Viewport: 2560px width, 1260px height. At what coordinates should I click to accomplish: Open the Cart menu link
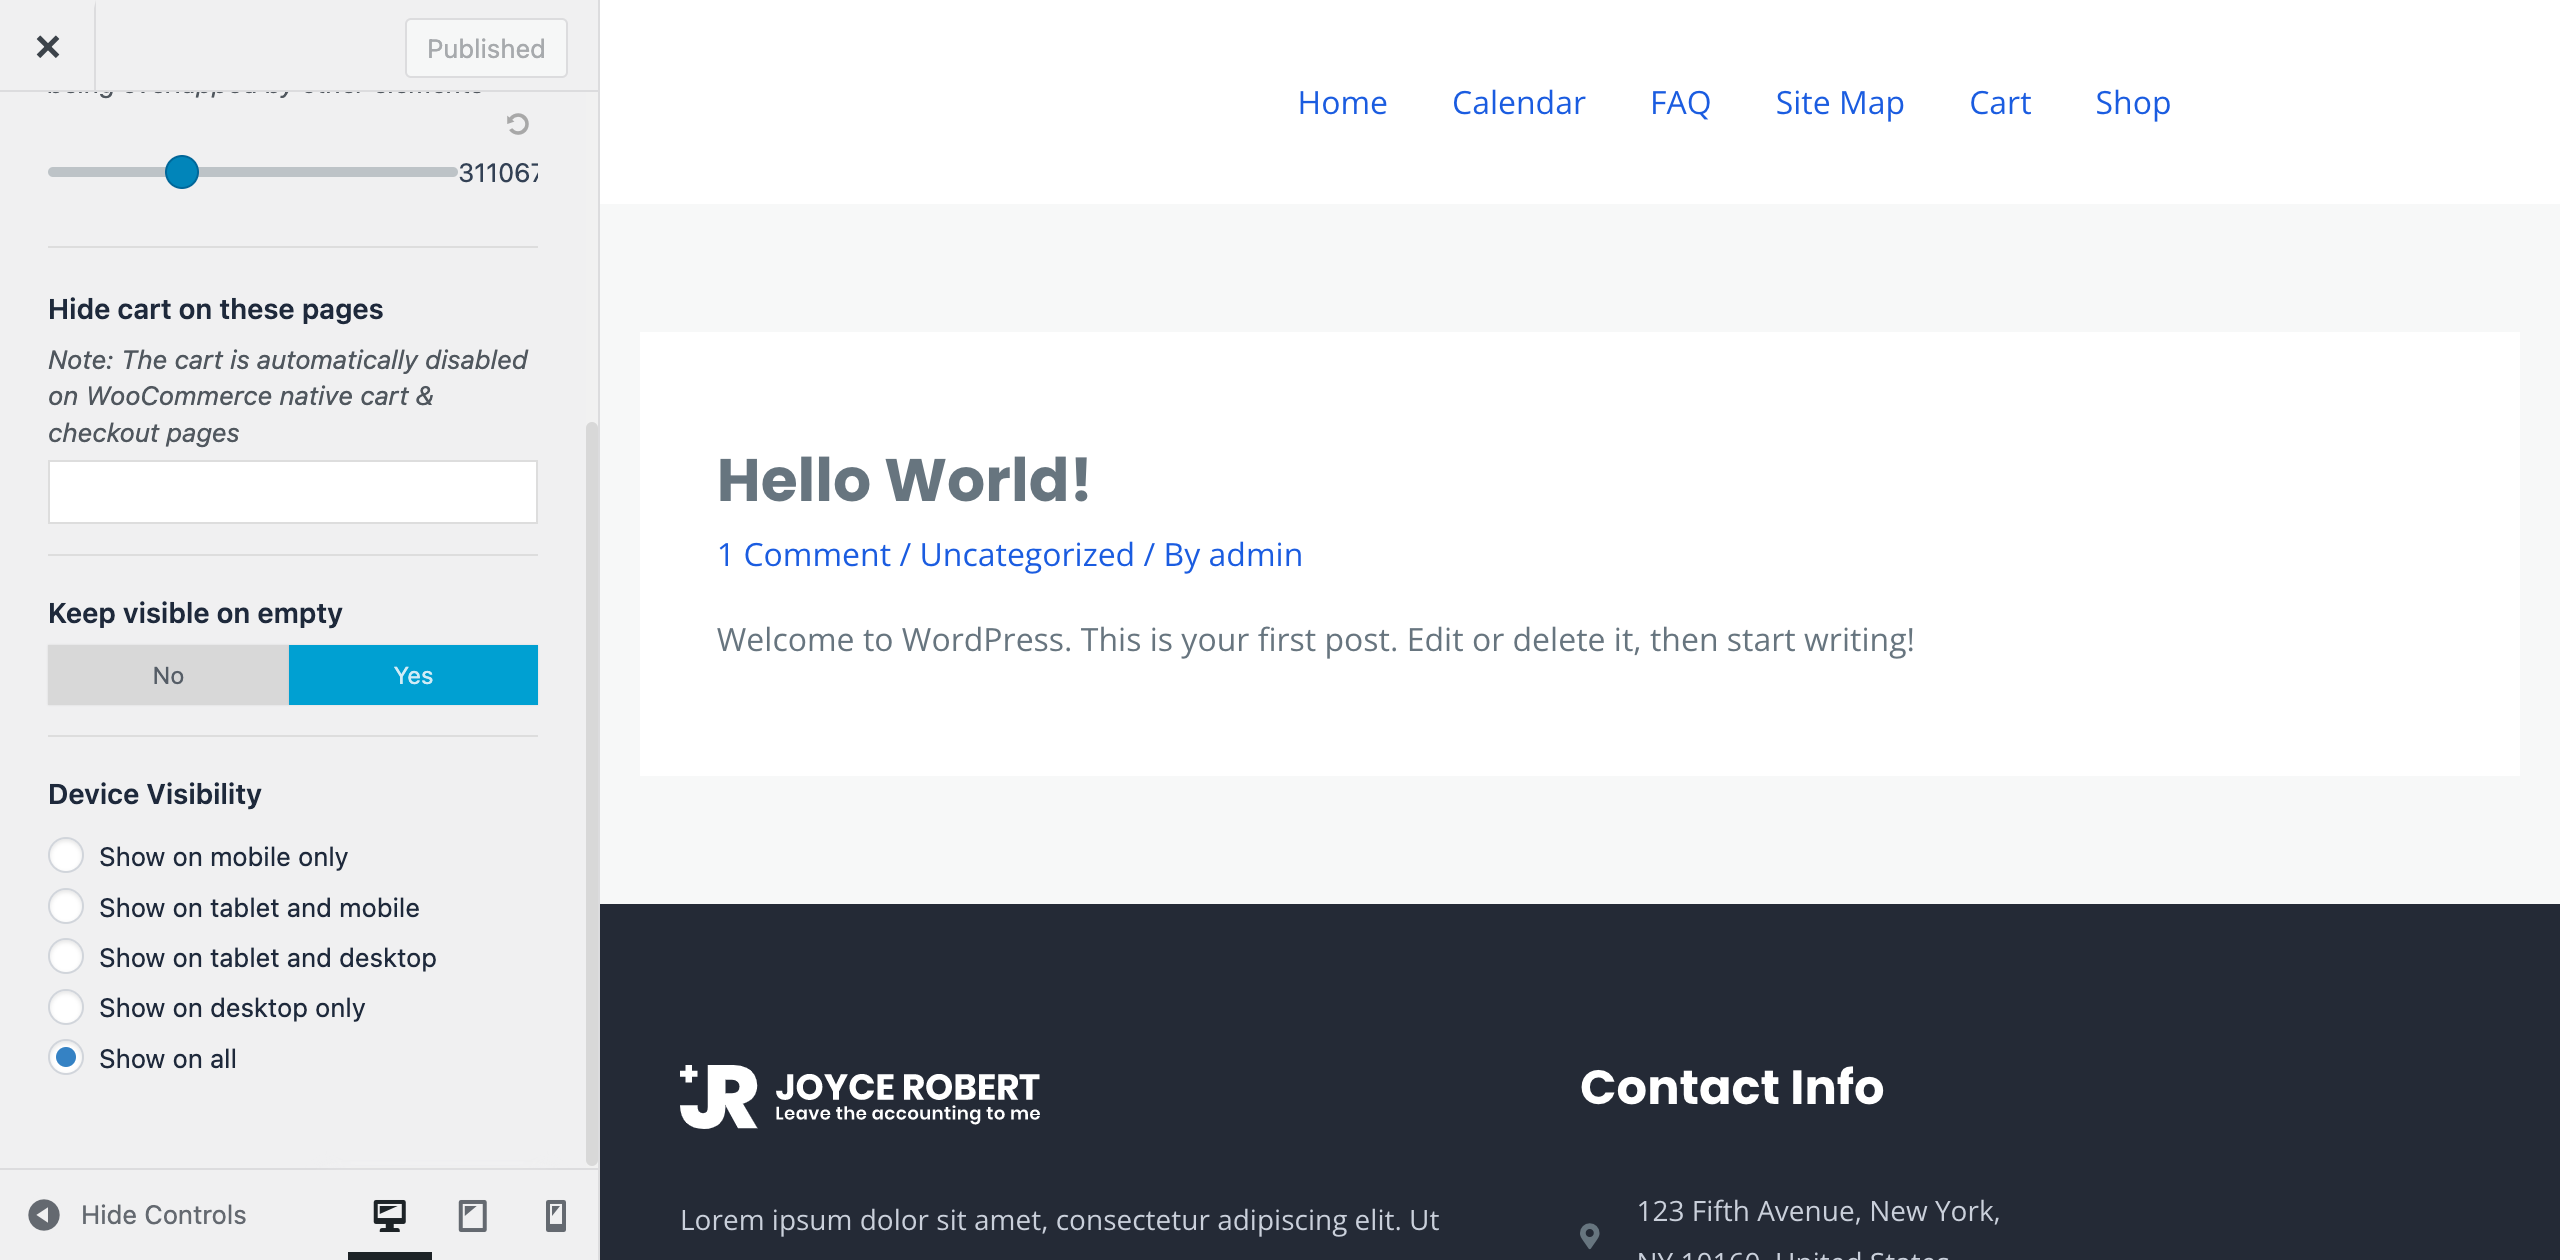[2000, 102]
